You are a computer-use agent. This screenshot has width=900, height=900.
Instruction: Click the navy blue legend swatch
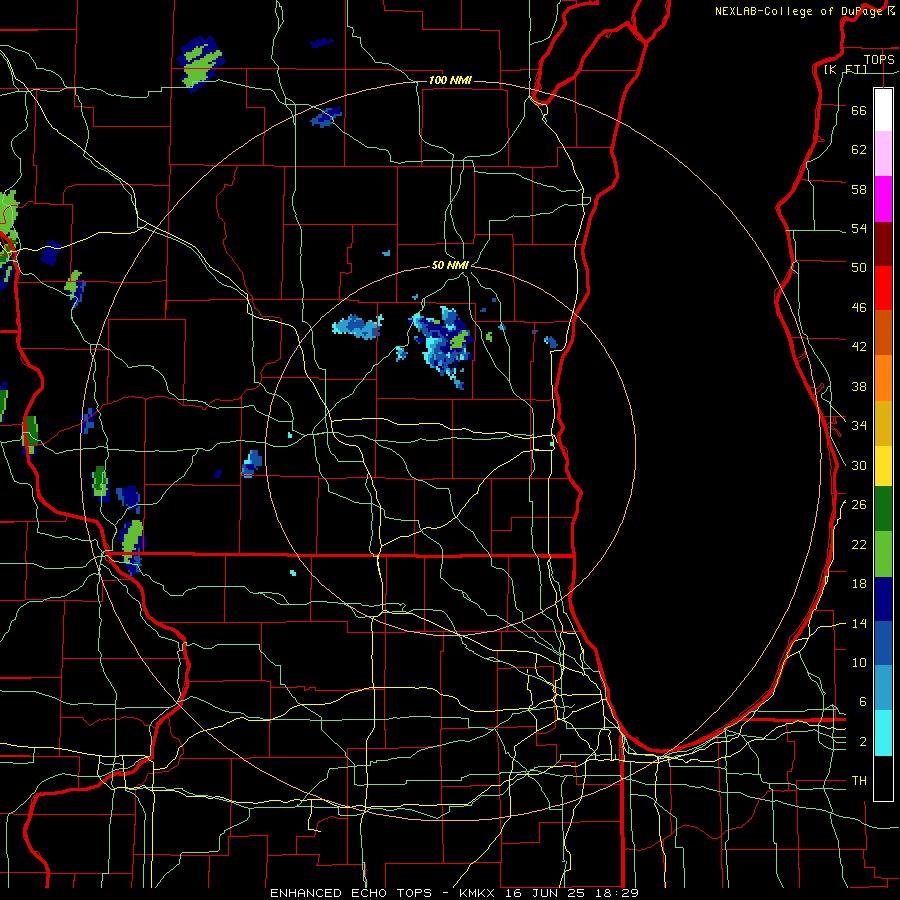pos(883,599)
